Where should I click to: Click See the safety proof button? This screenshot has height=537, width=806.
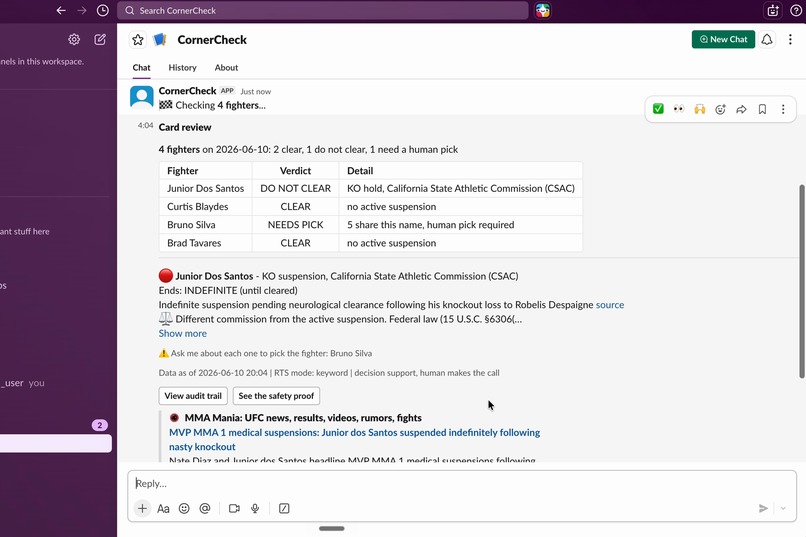click(x=276, y=396)
